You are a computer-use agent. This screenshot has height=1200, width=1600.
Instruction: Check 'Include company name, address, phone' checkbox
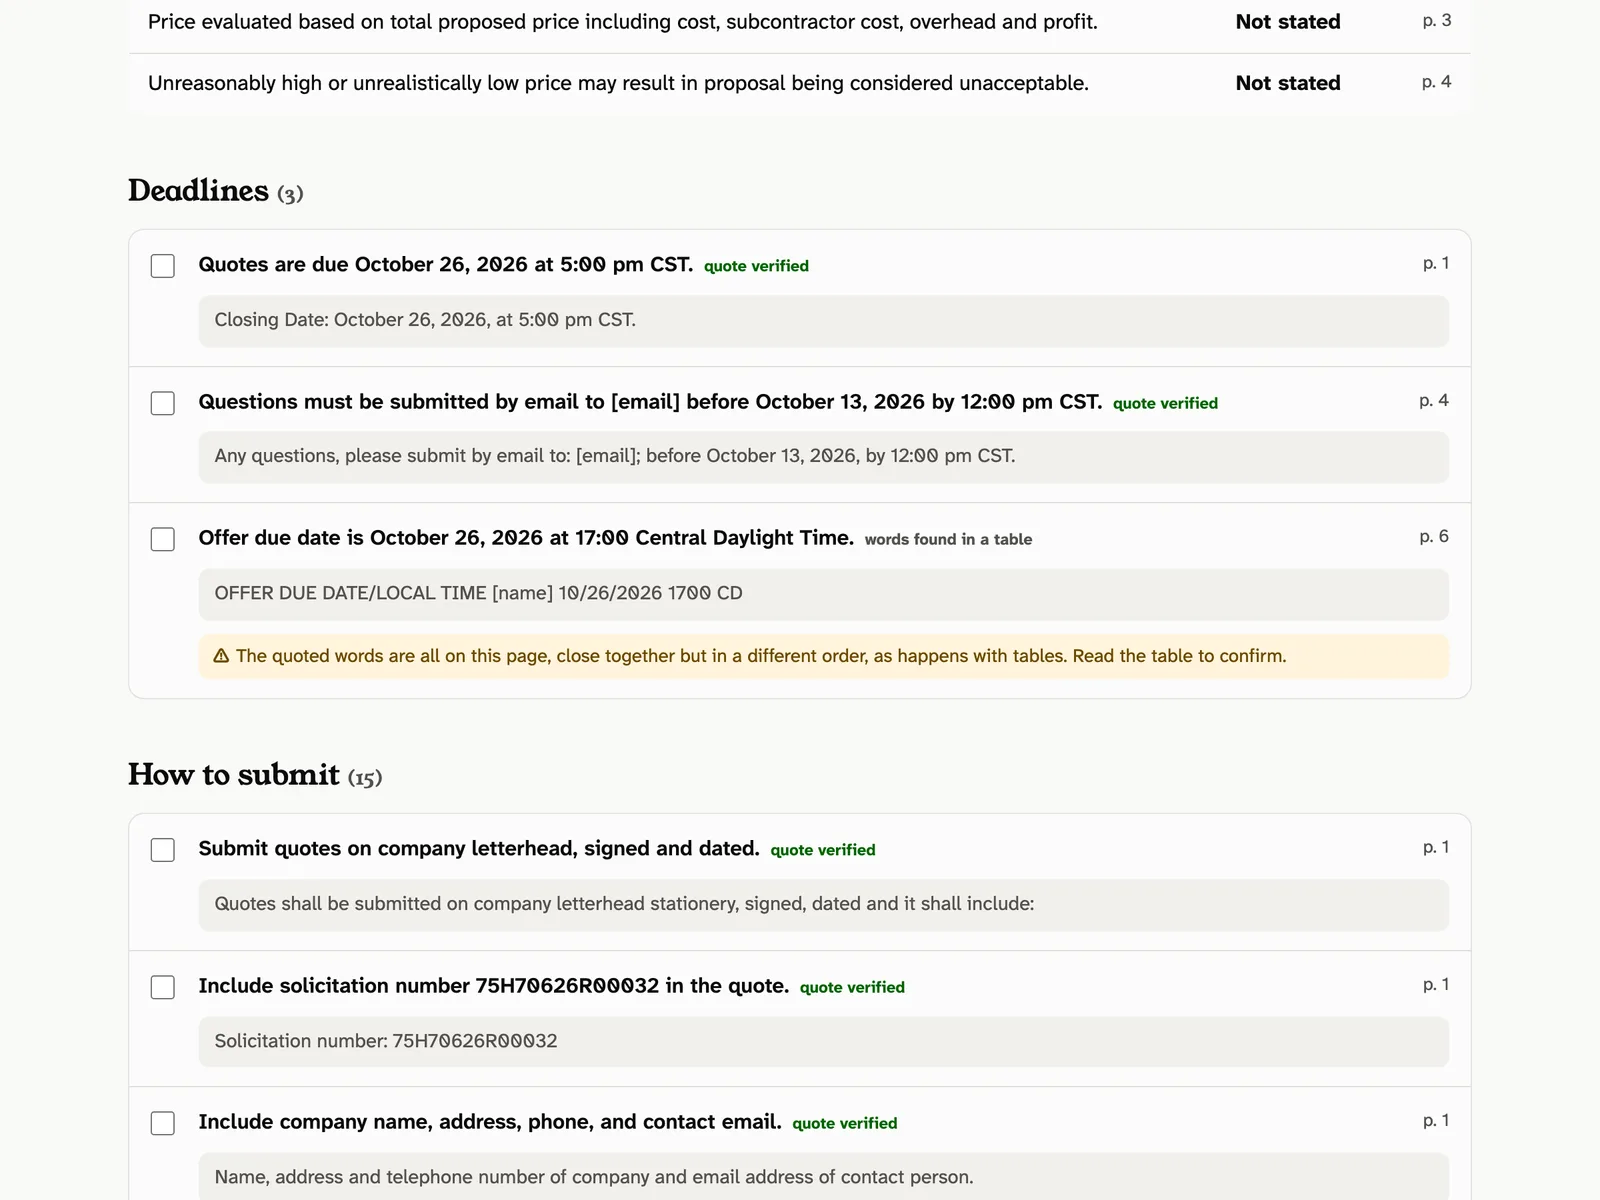point(162,1123)
